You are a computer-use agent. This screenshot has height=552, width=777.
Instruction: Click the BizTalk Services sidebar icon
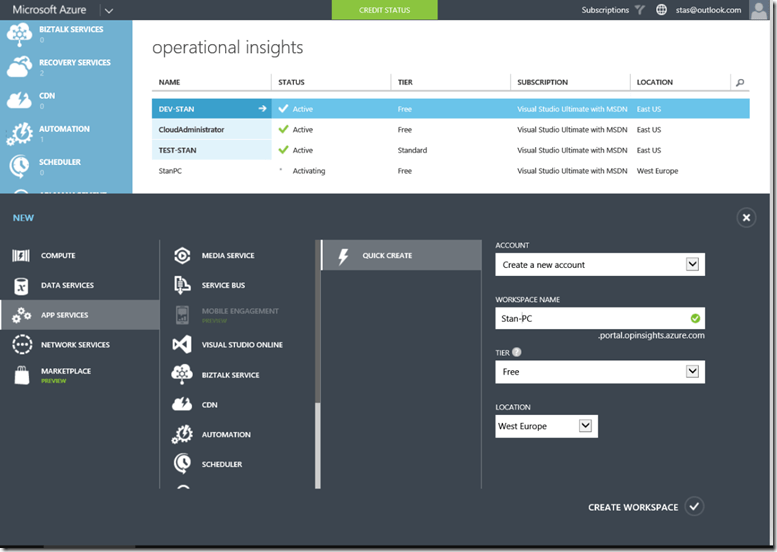pos(19,33)
